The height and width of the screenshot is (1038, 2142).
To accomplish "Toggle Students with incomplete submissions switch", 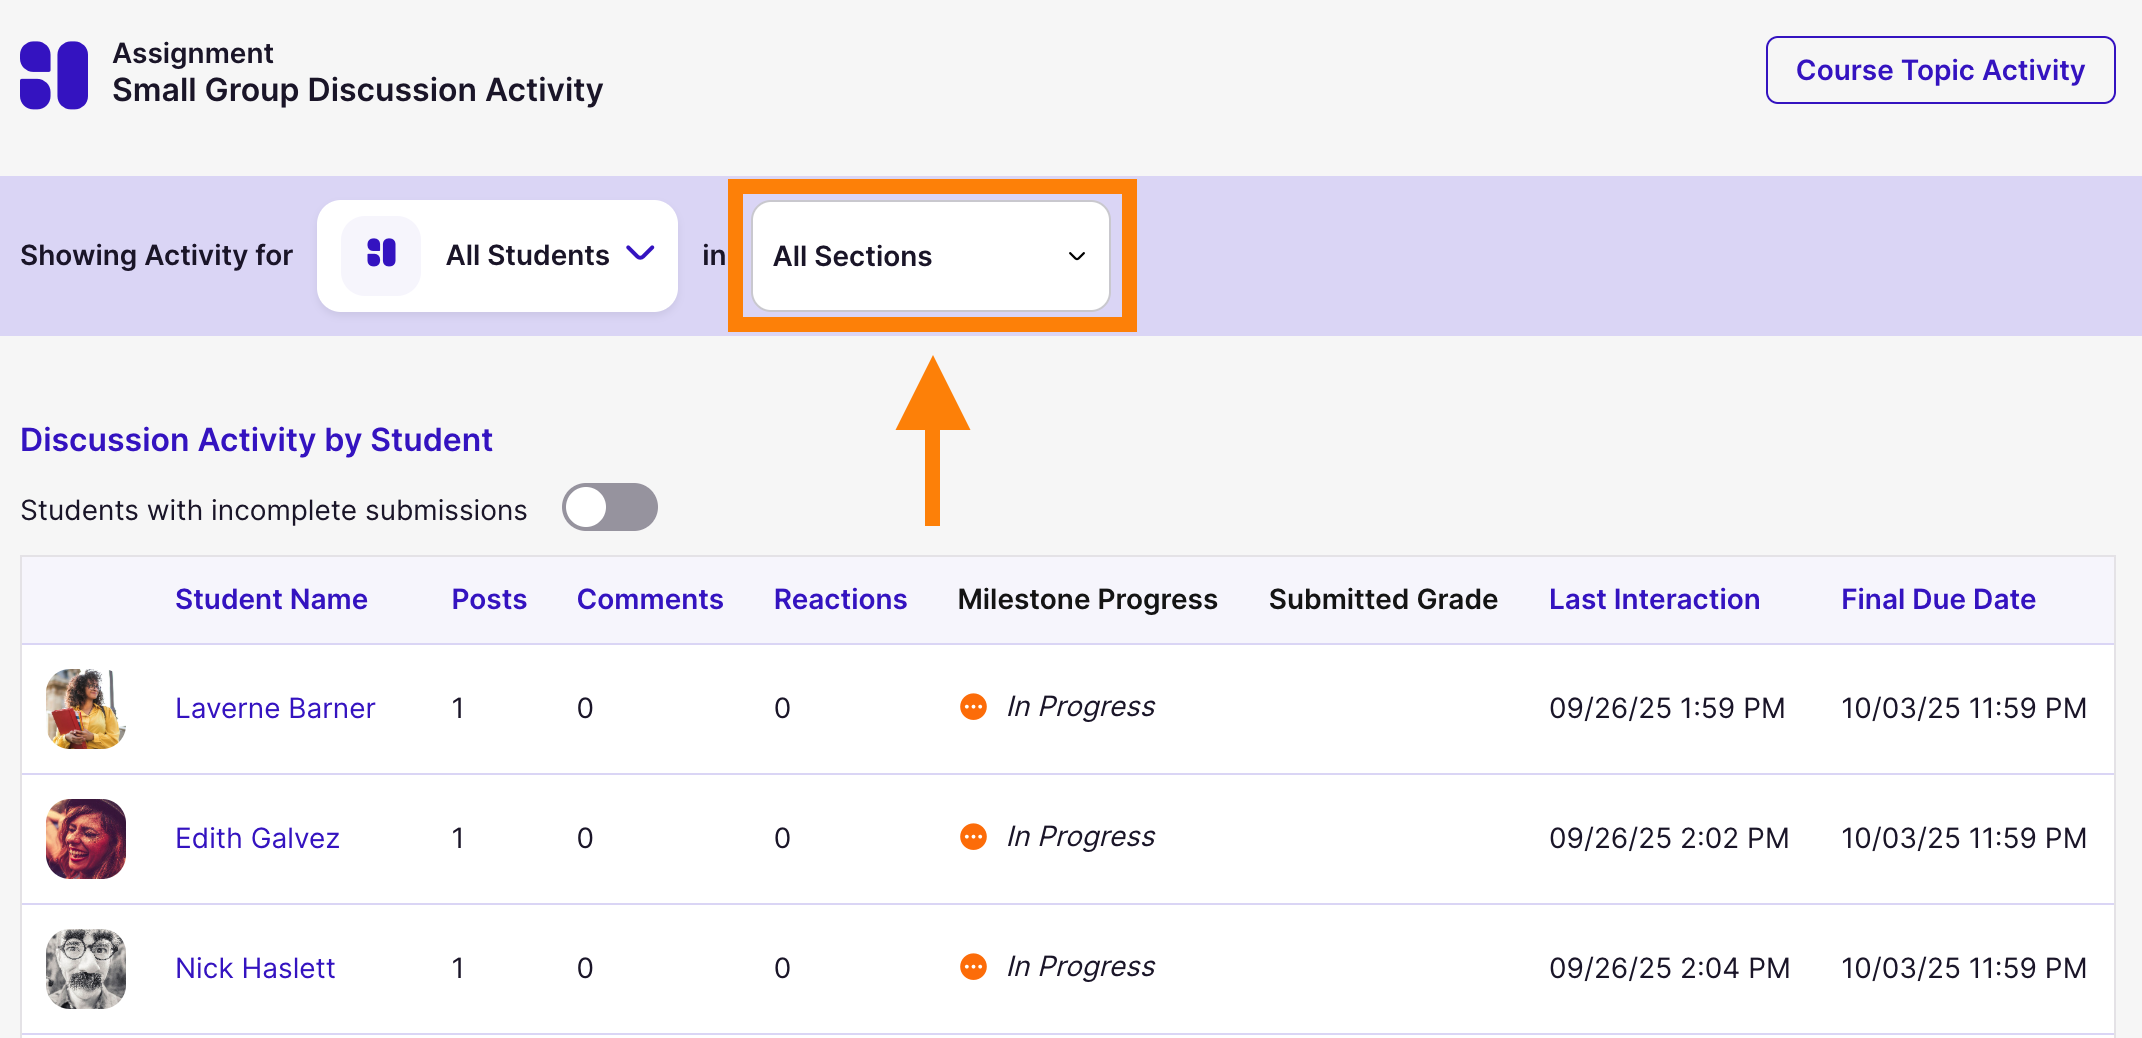I will click(609, 507).
